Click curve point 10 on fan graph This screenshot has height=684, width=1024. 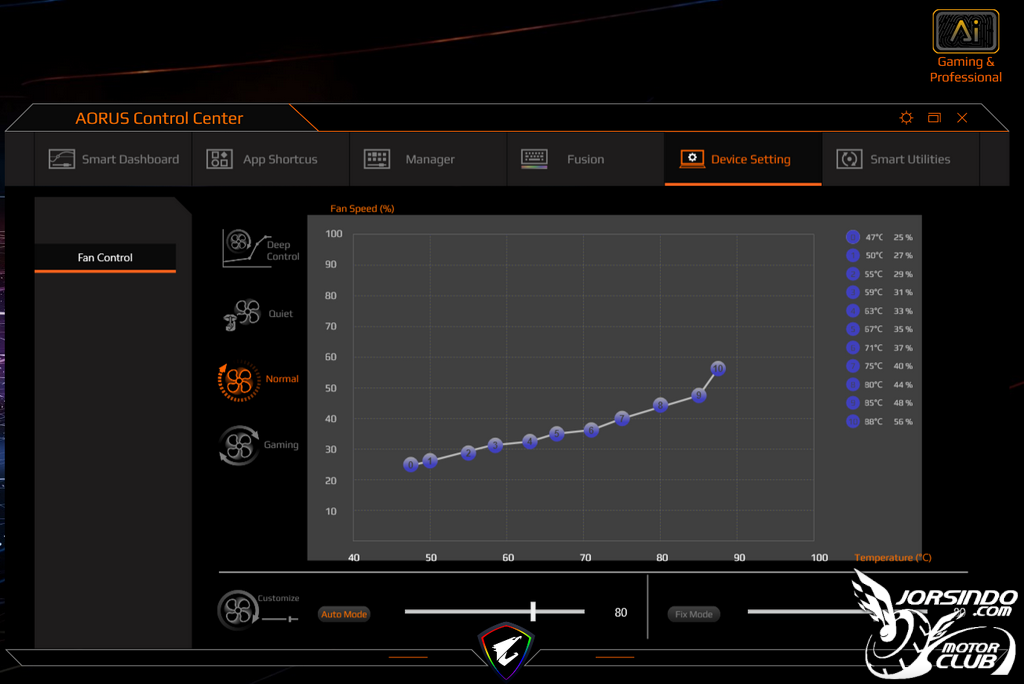click(718, 368)
